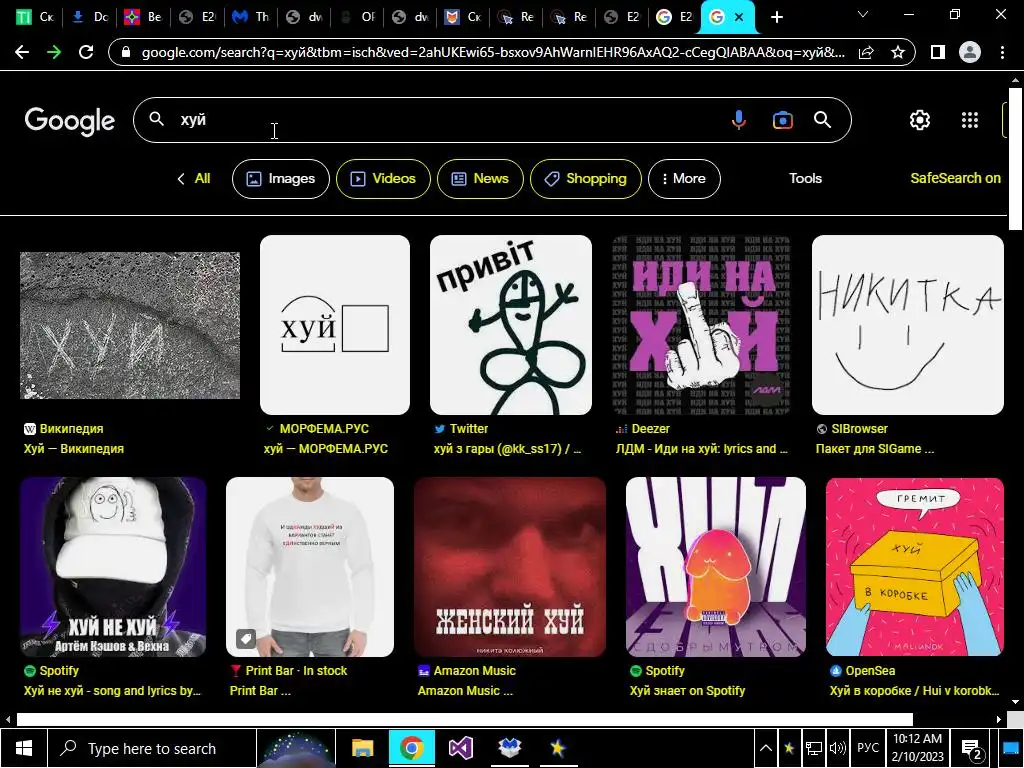Screen dimensions: 1024x768
Task: Open the Twitter 'привіт' drawing thumbnail
Action: pos(511,325)
